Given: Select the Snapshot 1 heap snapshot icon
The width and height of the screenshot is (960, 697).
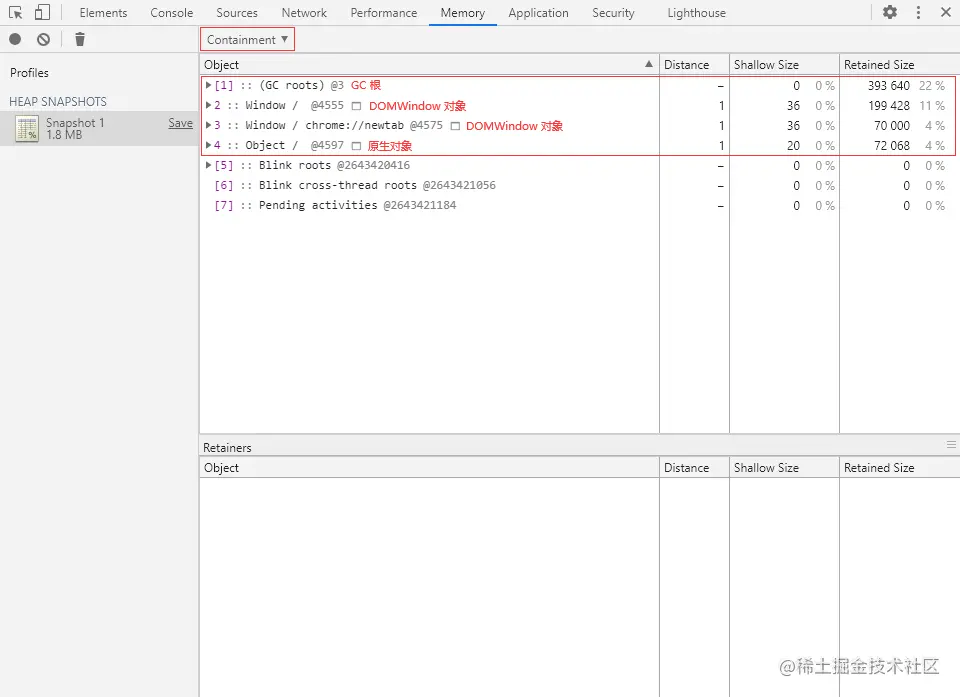Looking at the screenshot, I should point(27,129).
